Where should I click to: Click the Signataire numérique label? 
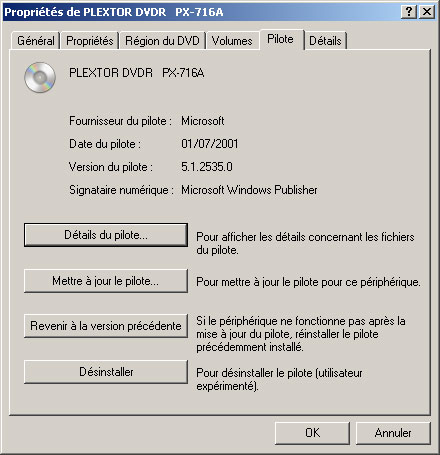121,190
